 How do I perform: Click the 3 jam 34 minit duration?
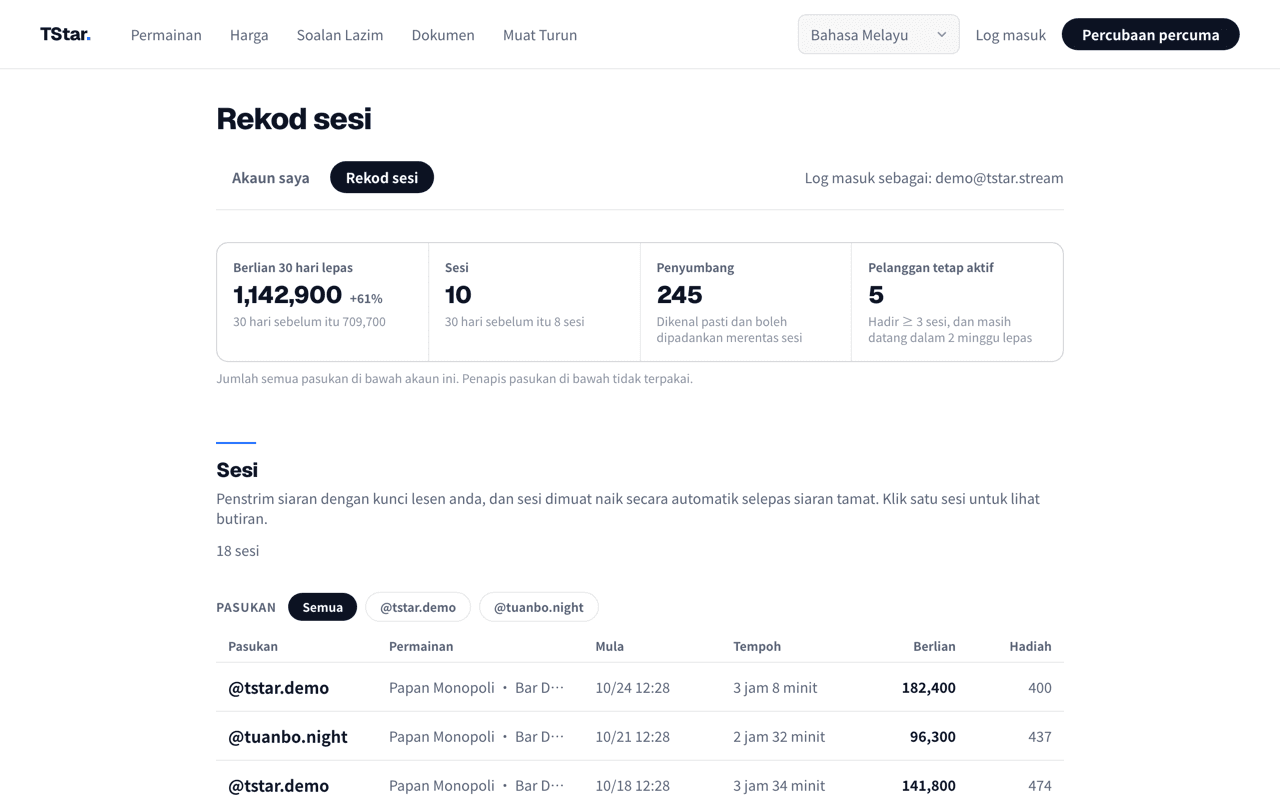(779, 786)
